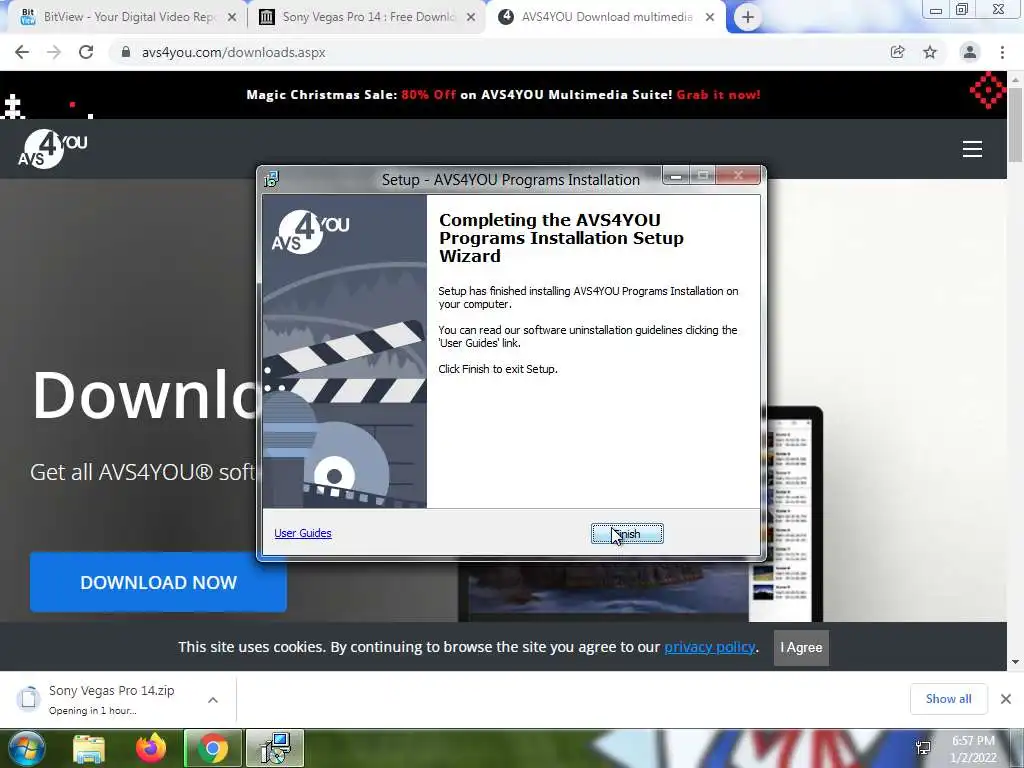
Task: Reload the current page
Action: tap(86, 52)
